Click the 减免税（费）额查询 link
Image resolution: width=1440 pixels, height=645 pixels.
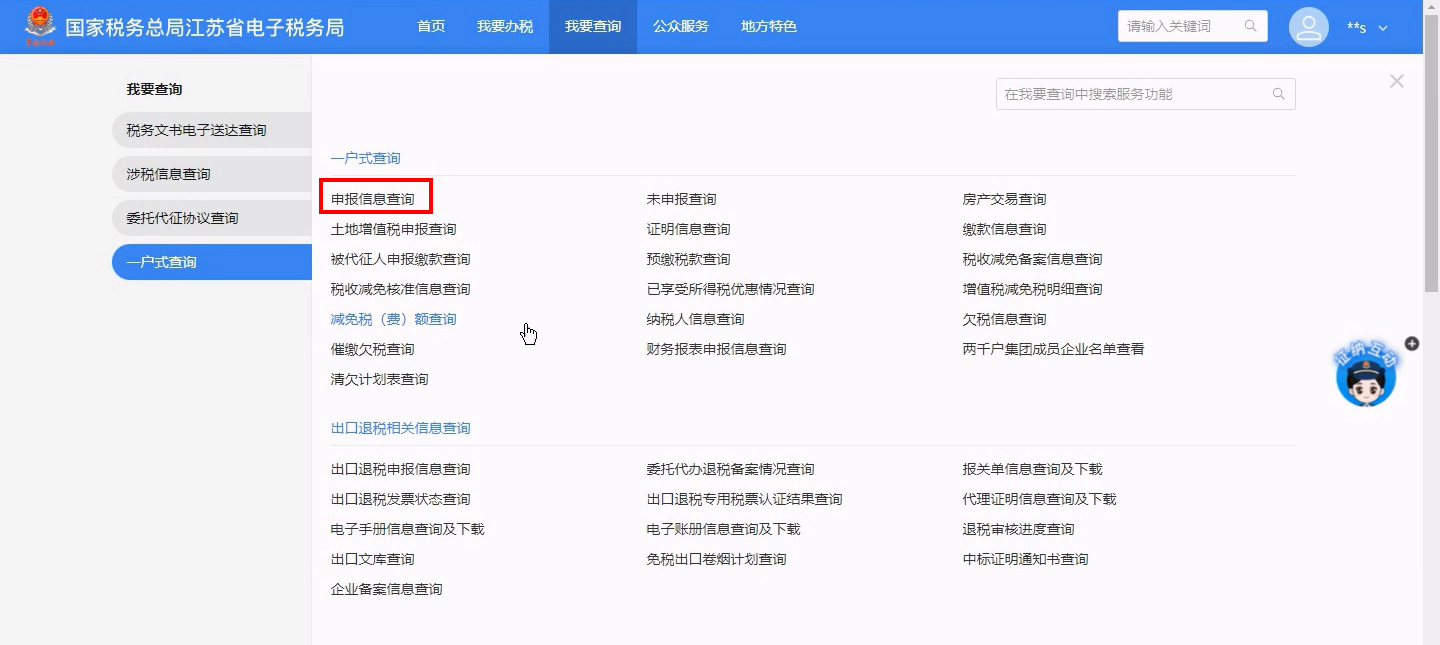click(393, 319)
